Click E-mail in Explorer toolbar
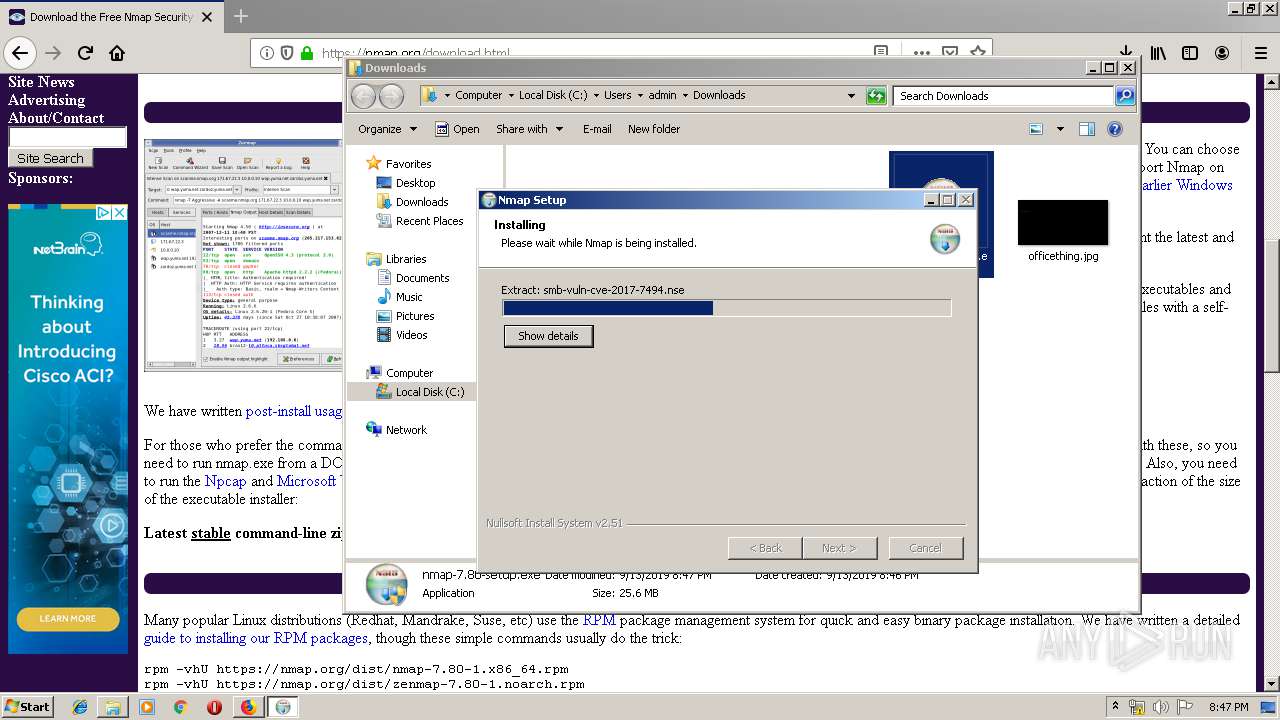The image size is (1280, 720). click(597, 129)
